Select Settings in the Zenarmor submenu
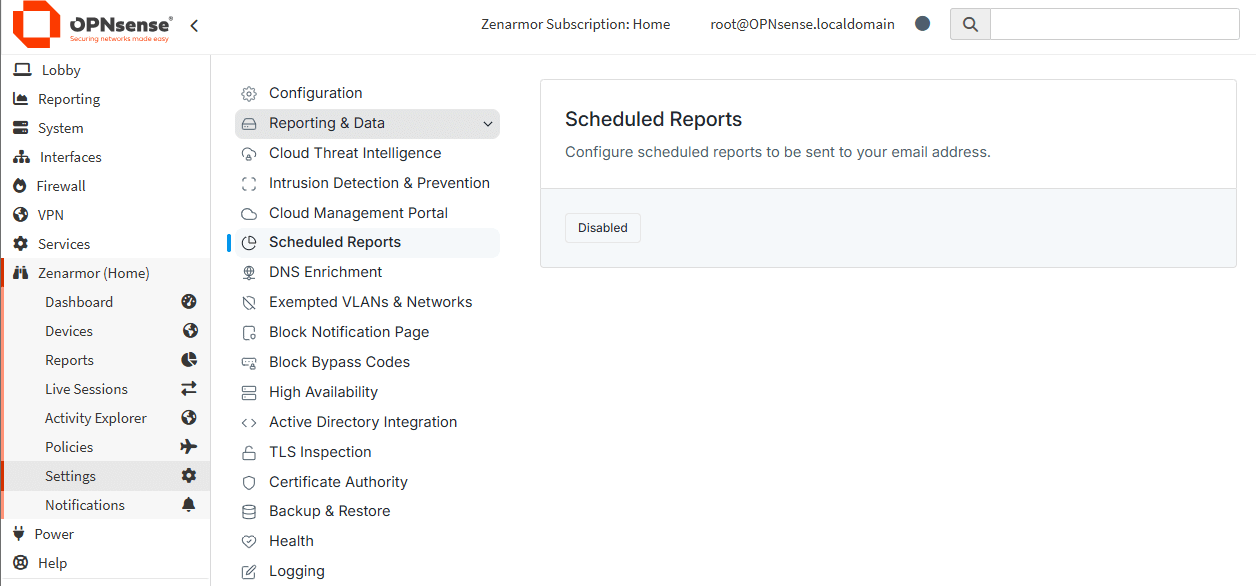 click(107, 476)
